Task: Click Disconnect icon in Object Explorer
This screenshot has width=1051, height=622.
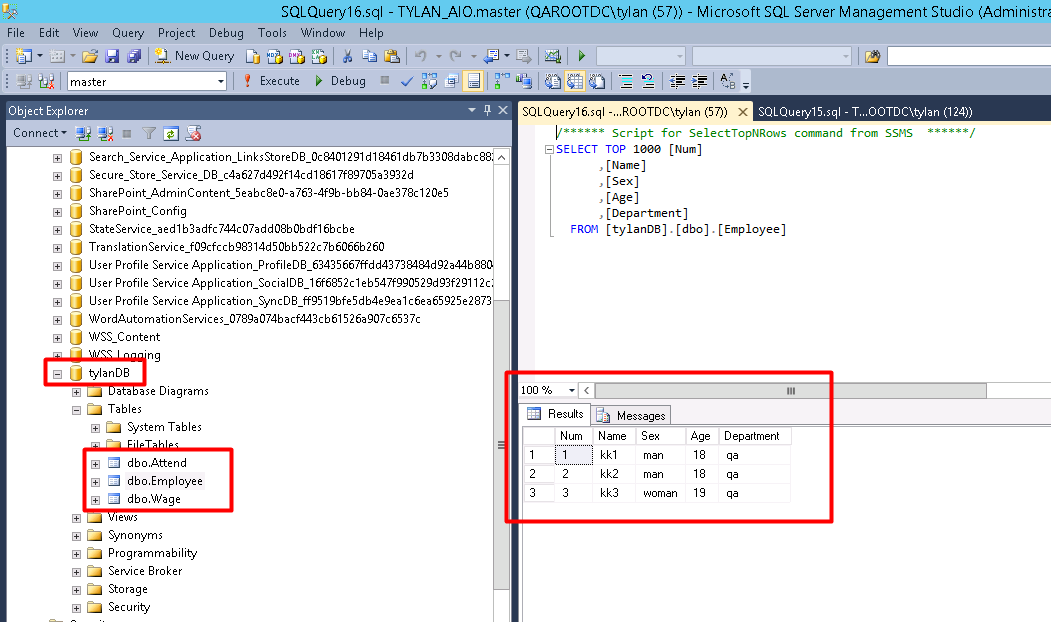Action: point(105,133)
